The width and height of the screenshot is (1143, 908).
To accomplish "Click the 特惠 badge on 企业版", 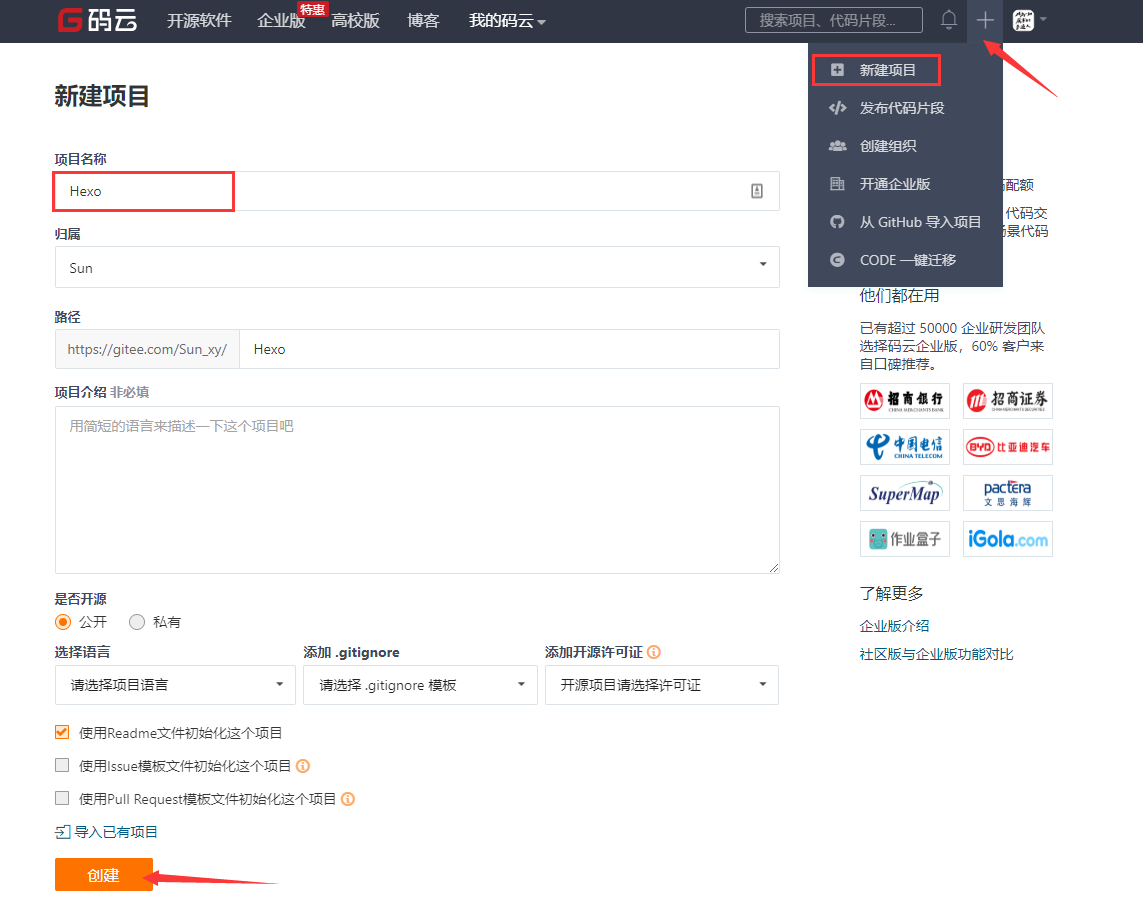I will pyautogui.click(x=313, y=9).
